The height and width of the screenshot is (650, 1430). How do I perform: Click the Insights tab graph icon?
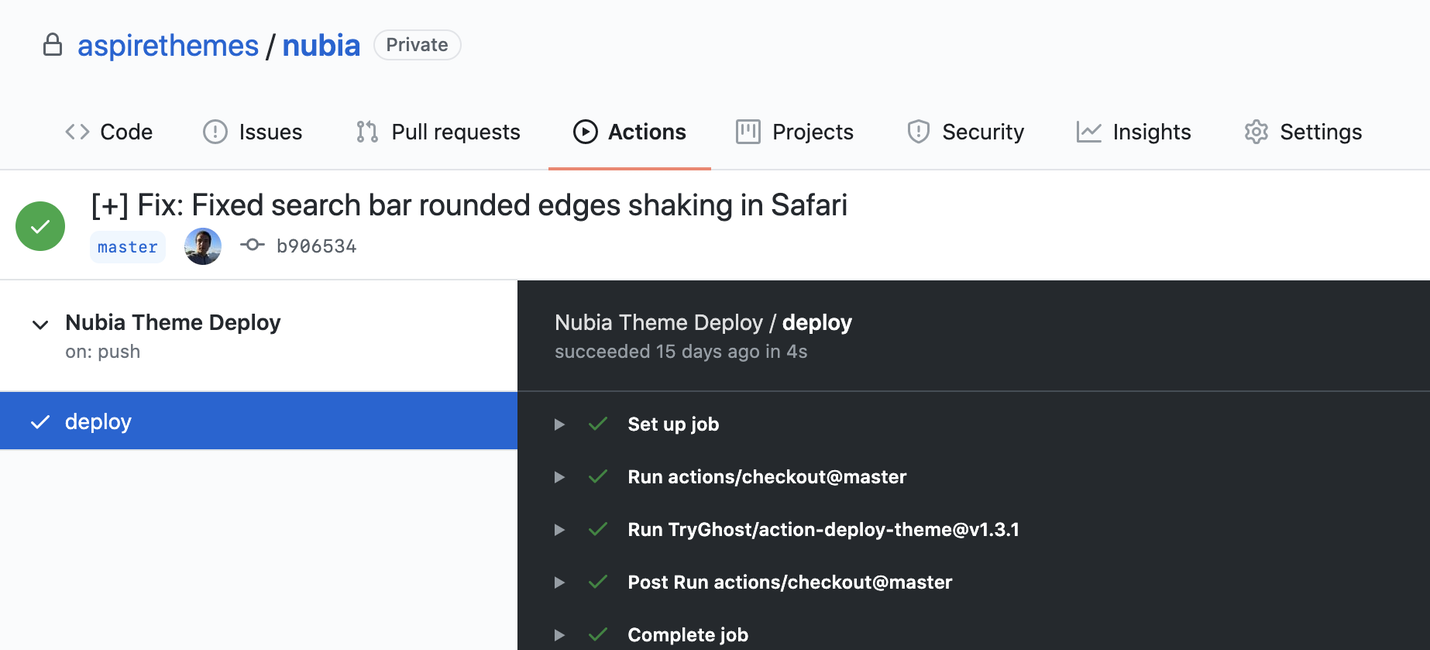pos(1089,132)
